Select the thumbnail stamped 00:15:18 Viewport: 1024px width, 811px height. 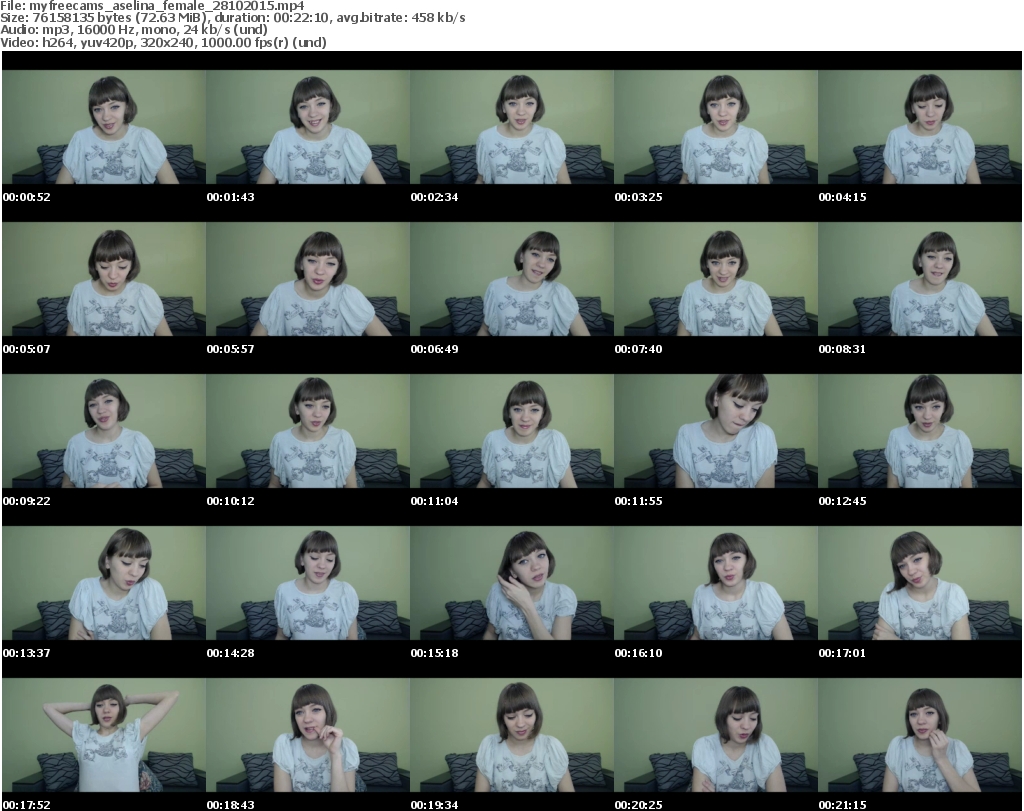tap(512, 584)
